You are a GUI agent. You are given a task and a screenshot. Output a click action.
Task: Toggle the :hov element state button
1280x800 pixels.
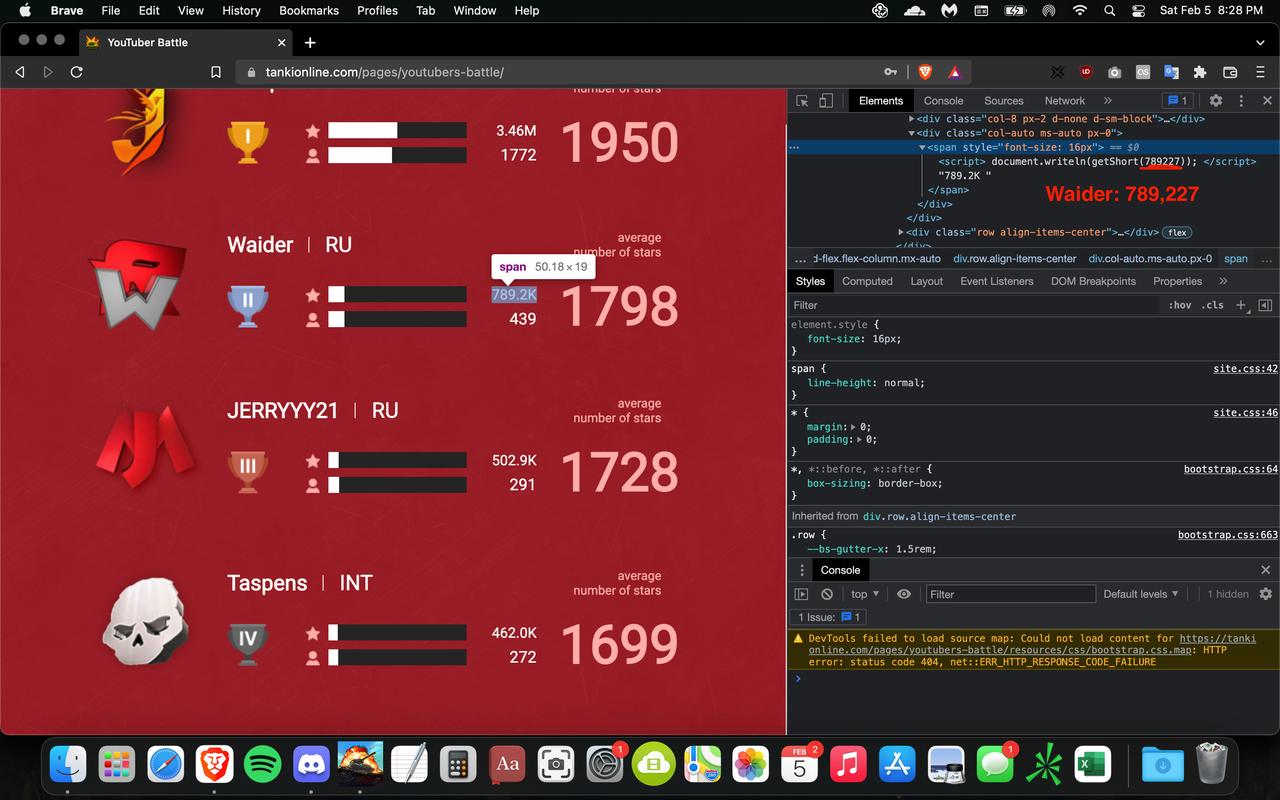(x=1180, y=305)
